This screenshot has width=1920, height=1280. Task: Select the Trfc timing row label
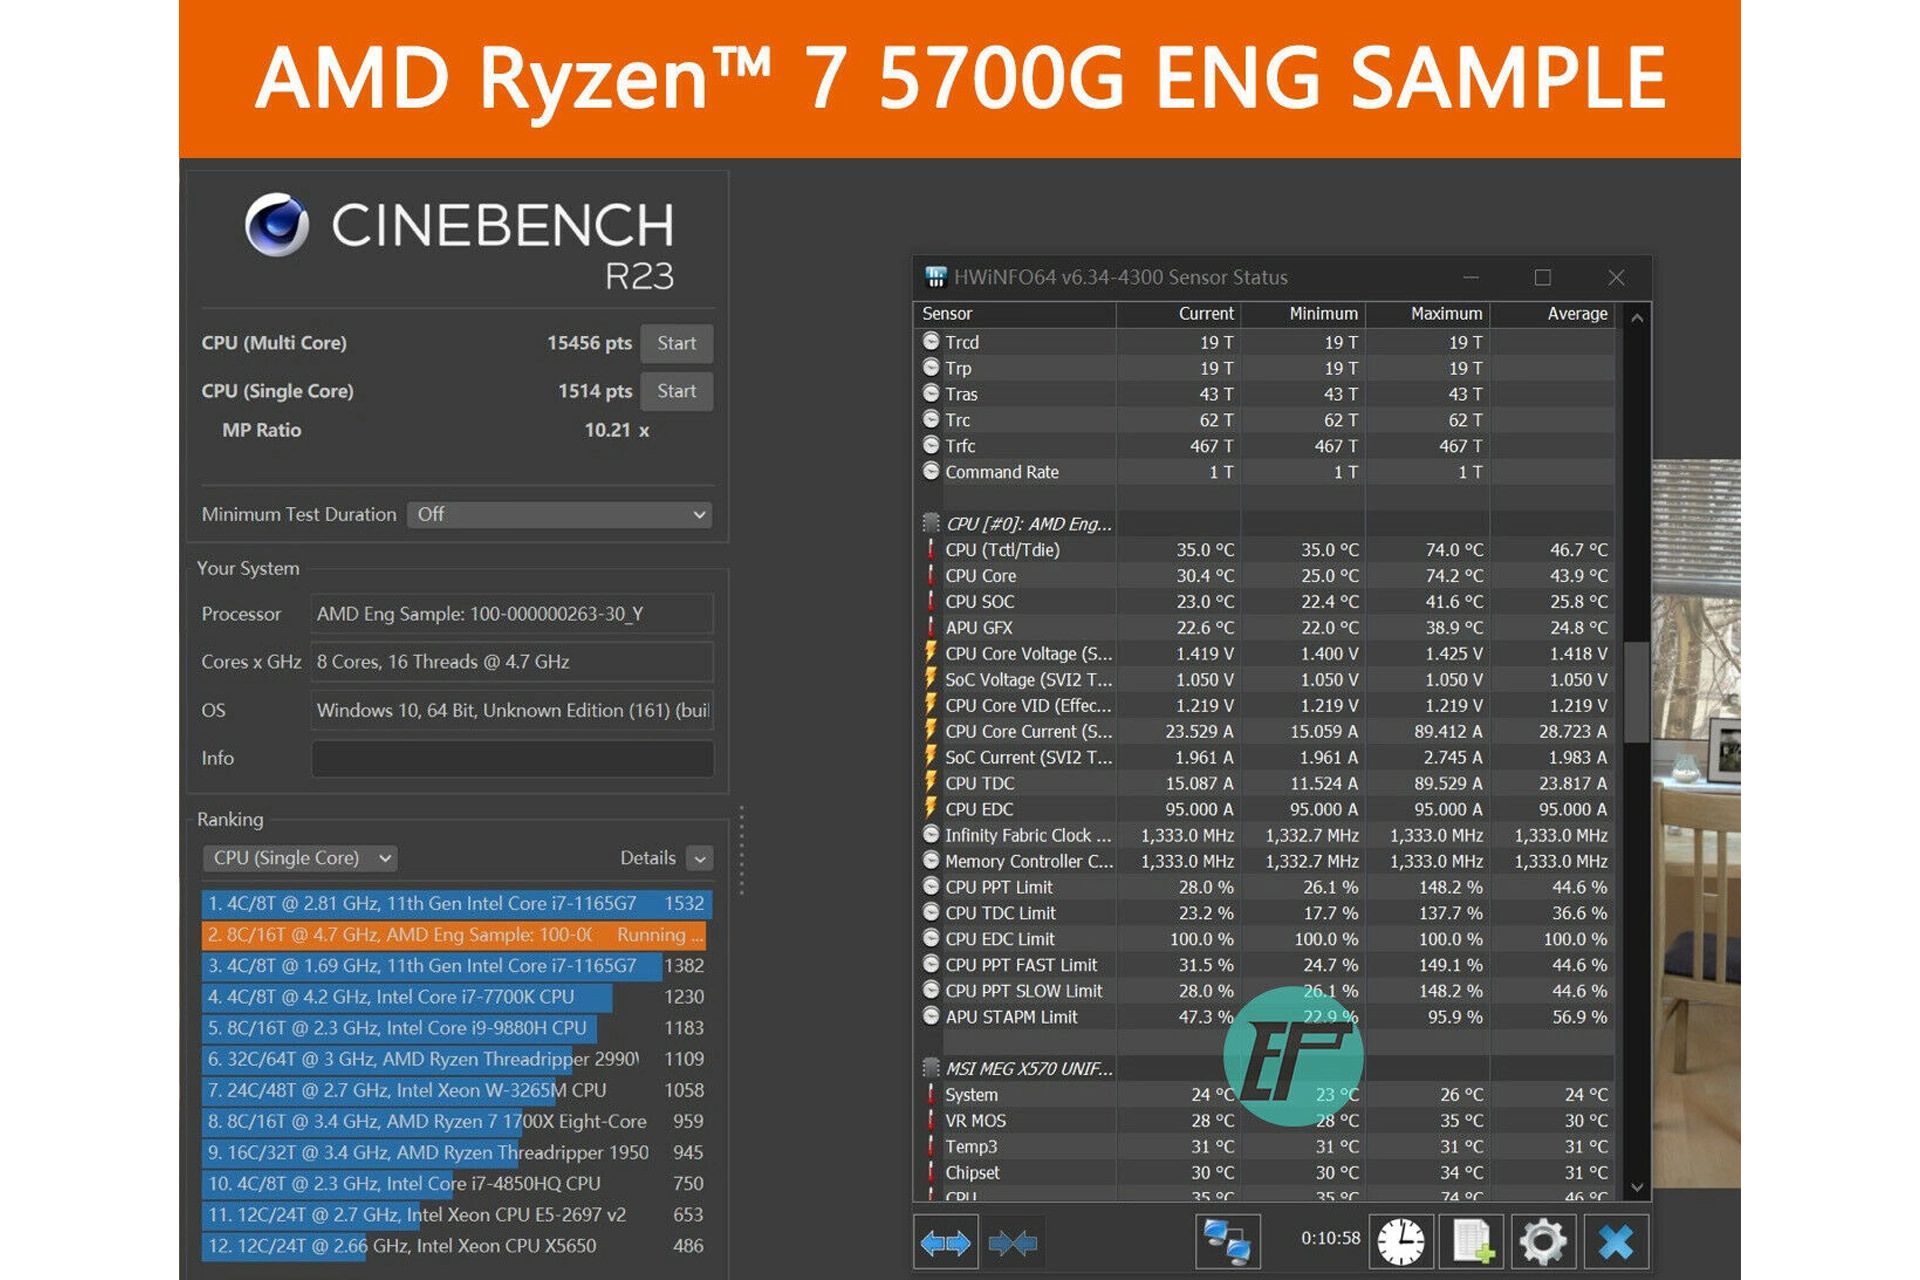click(x=960, y=446)
